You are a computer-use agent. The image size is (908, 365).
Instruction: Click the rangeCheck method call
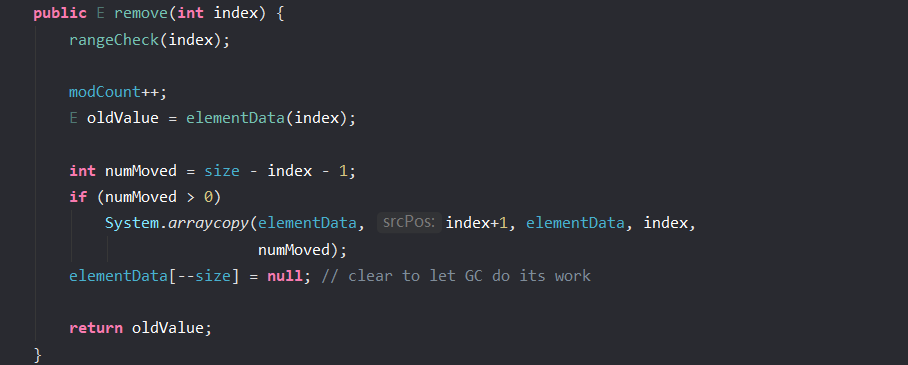click(x=114, y=39)
